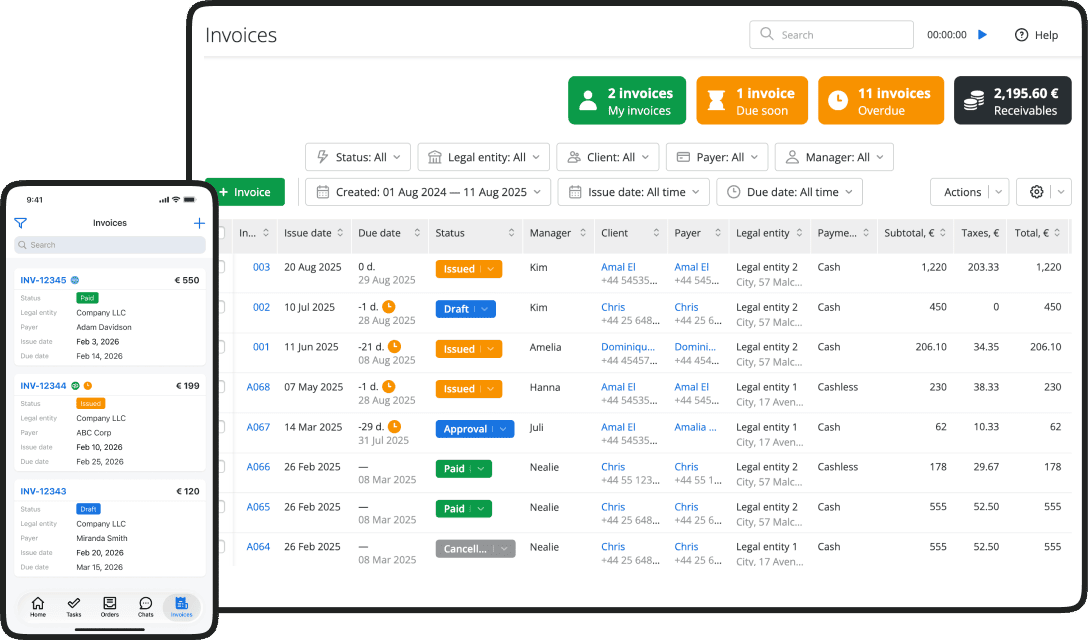This screenshot has width=1088, height=640.
Task: Click inside the Search field
Action: (x=831, y=34)
